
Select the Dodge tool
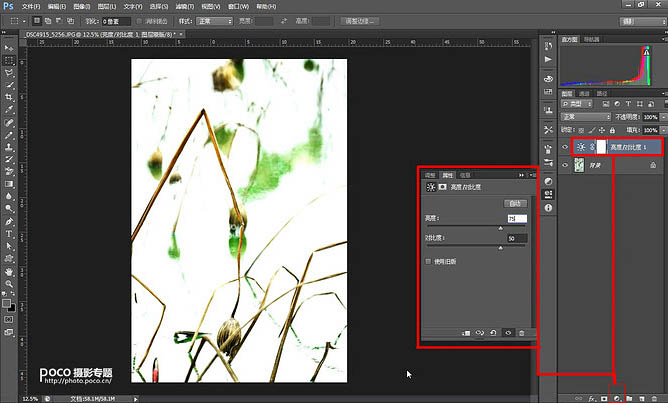(x=9, y=209)
